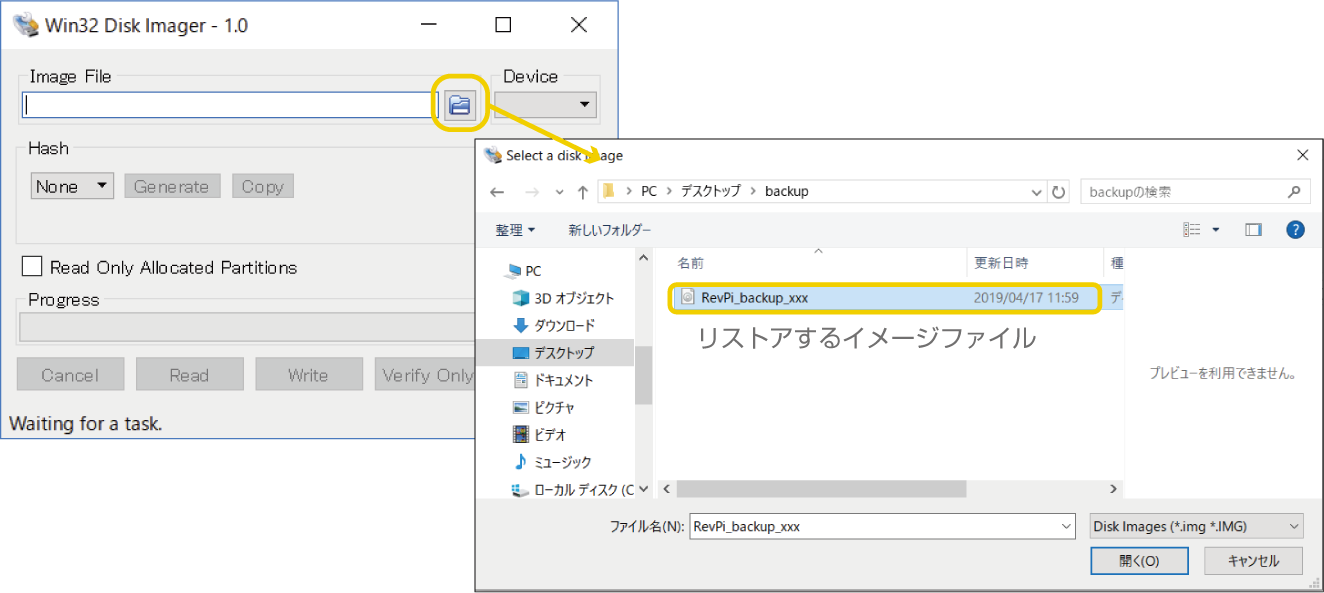This screenshot has height=593, width=1324.
Task: Click デスクトップ in the address breadcrumb
Action: [x=713, y=191]
